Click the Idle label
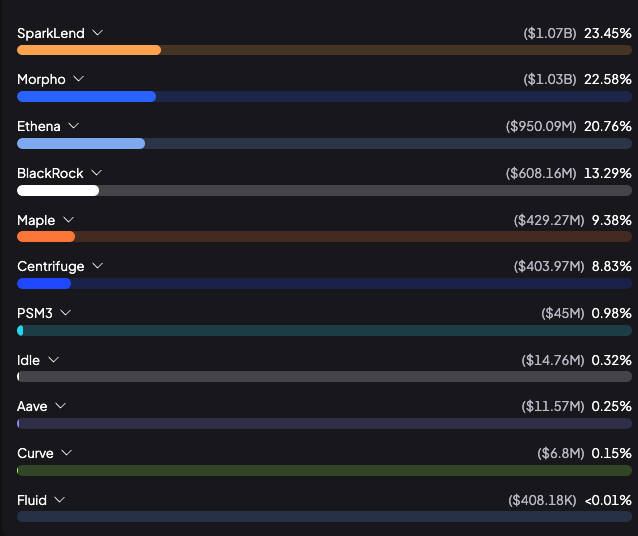This screenshot has width=638, height=536. point(28,361)
